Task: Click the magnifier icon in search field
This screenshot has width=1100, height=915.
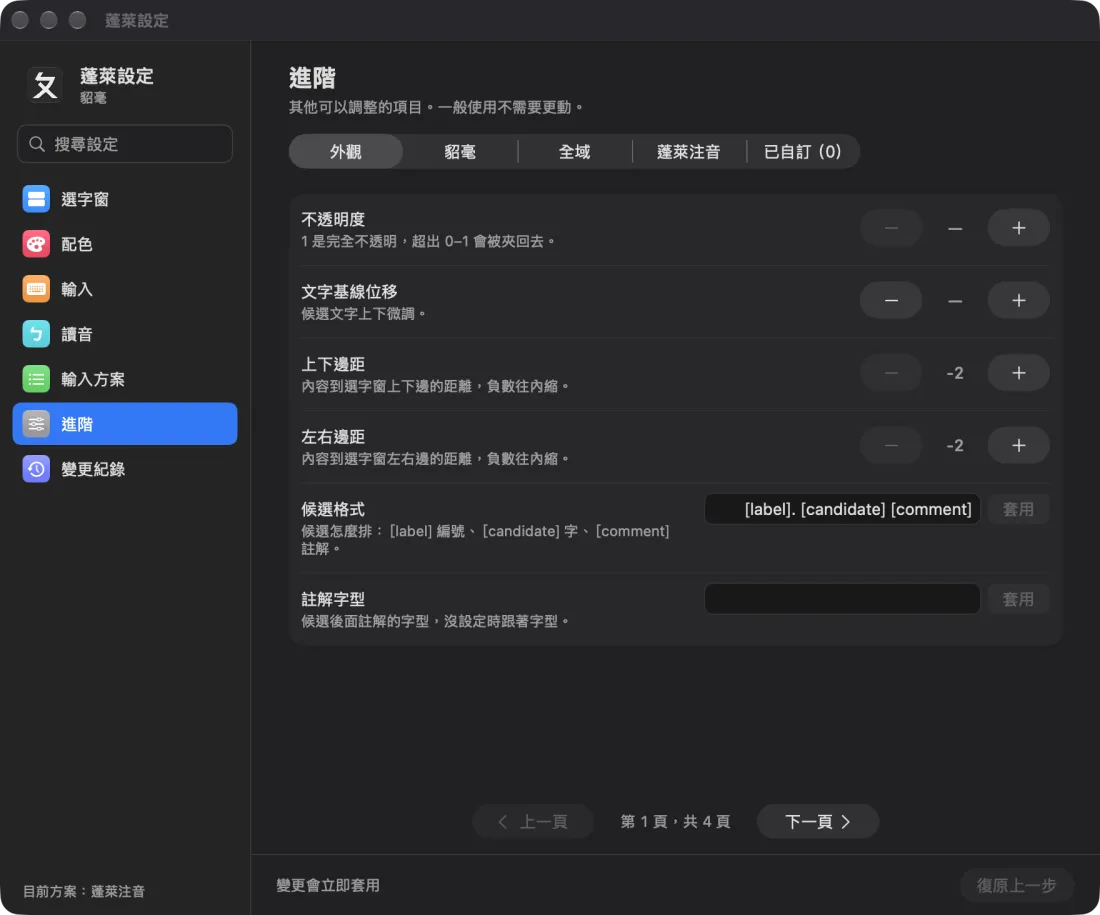Action: tap(36, 144)
